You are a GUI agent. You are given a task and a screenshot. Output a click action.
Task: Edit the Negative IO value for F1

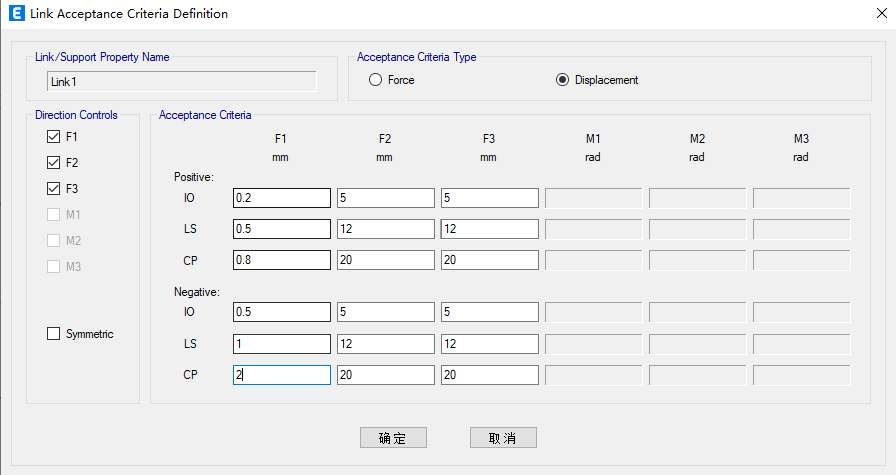coord(282,312)
